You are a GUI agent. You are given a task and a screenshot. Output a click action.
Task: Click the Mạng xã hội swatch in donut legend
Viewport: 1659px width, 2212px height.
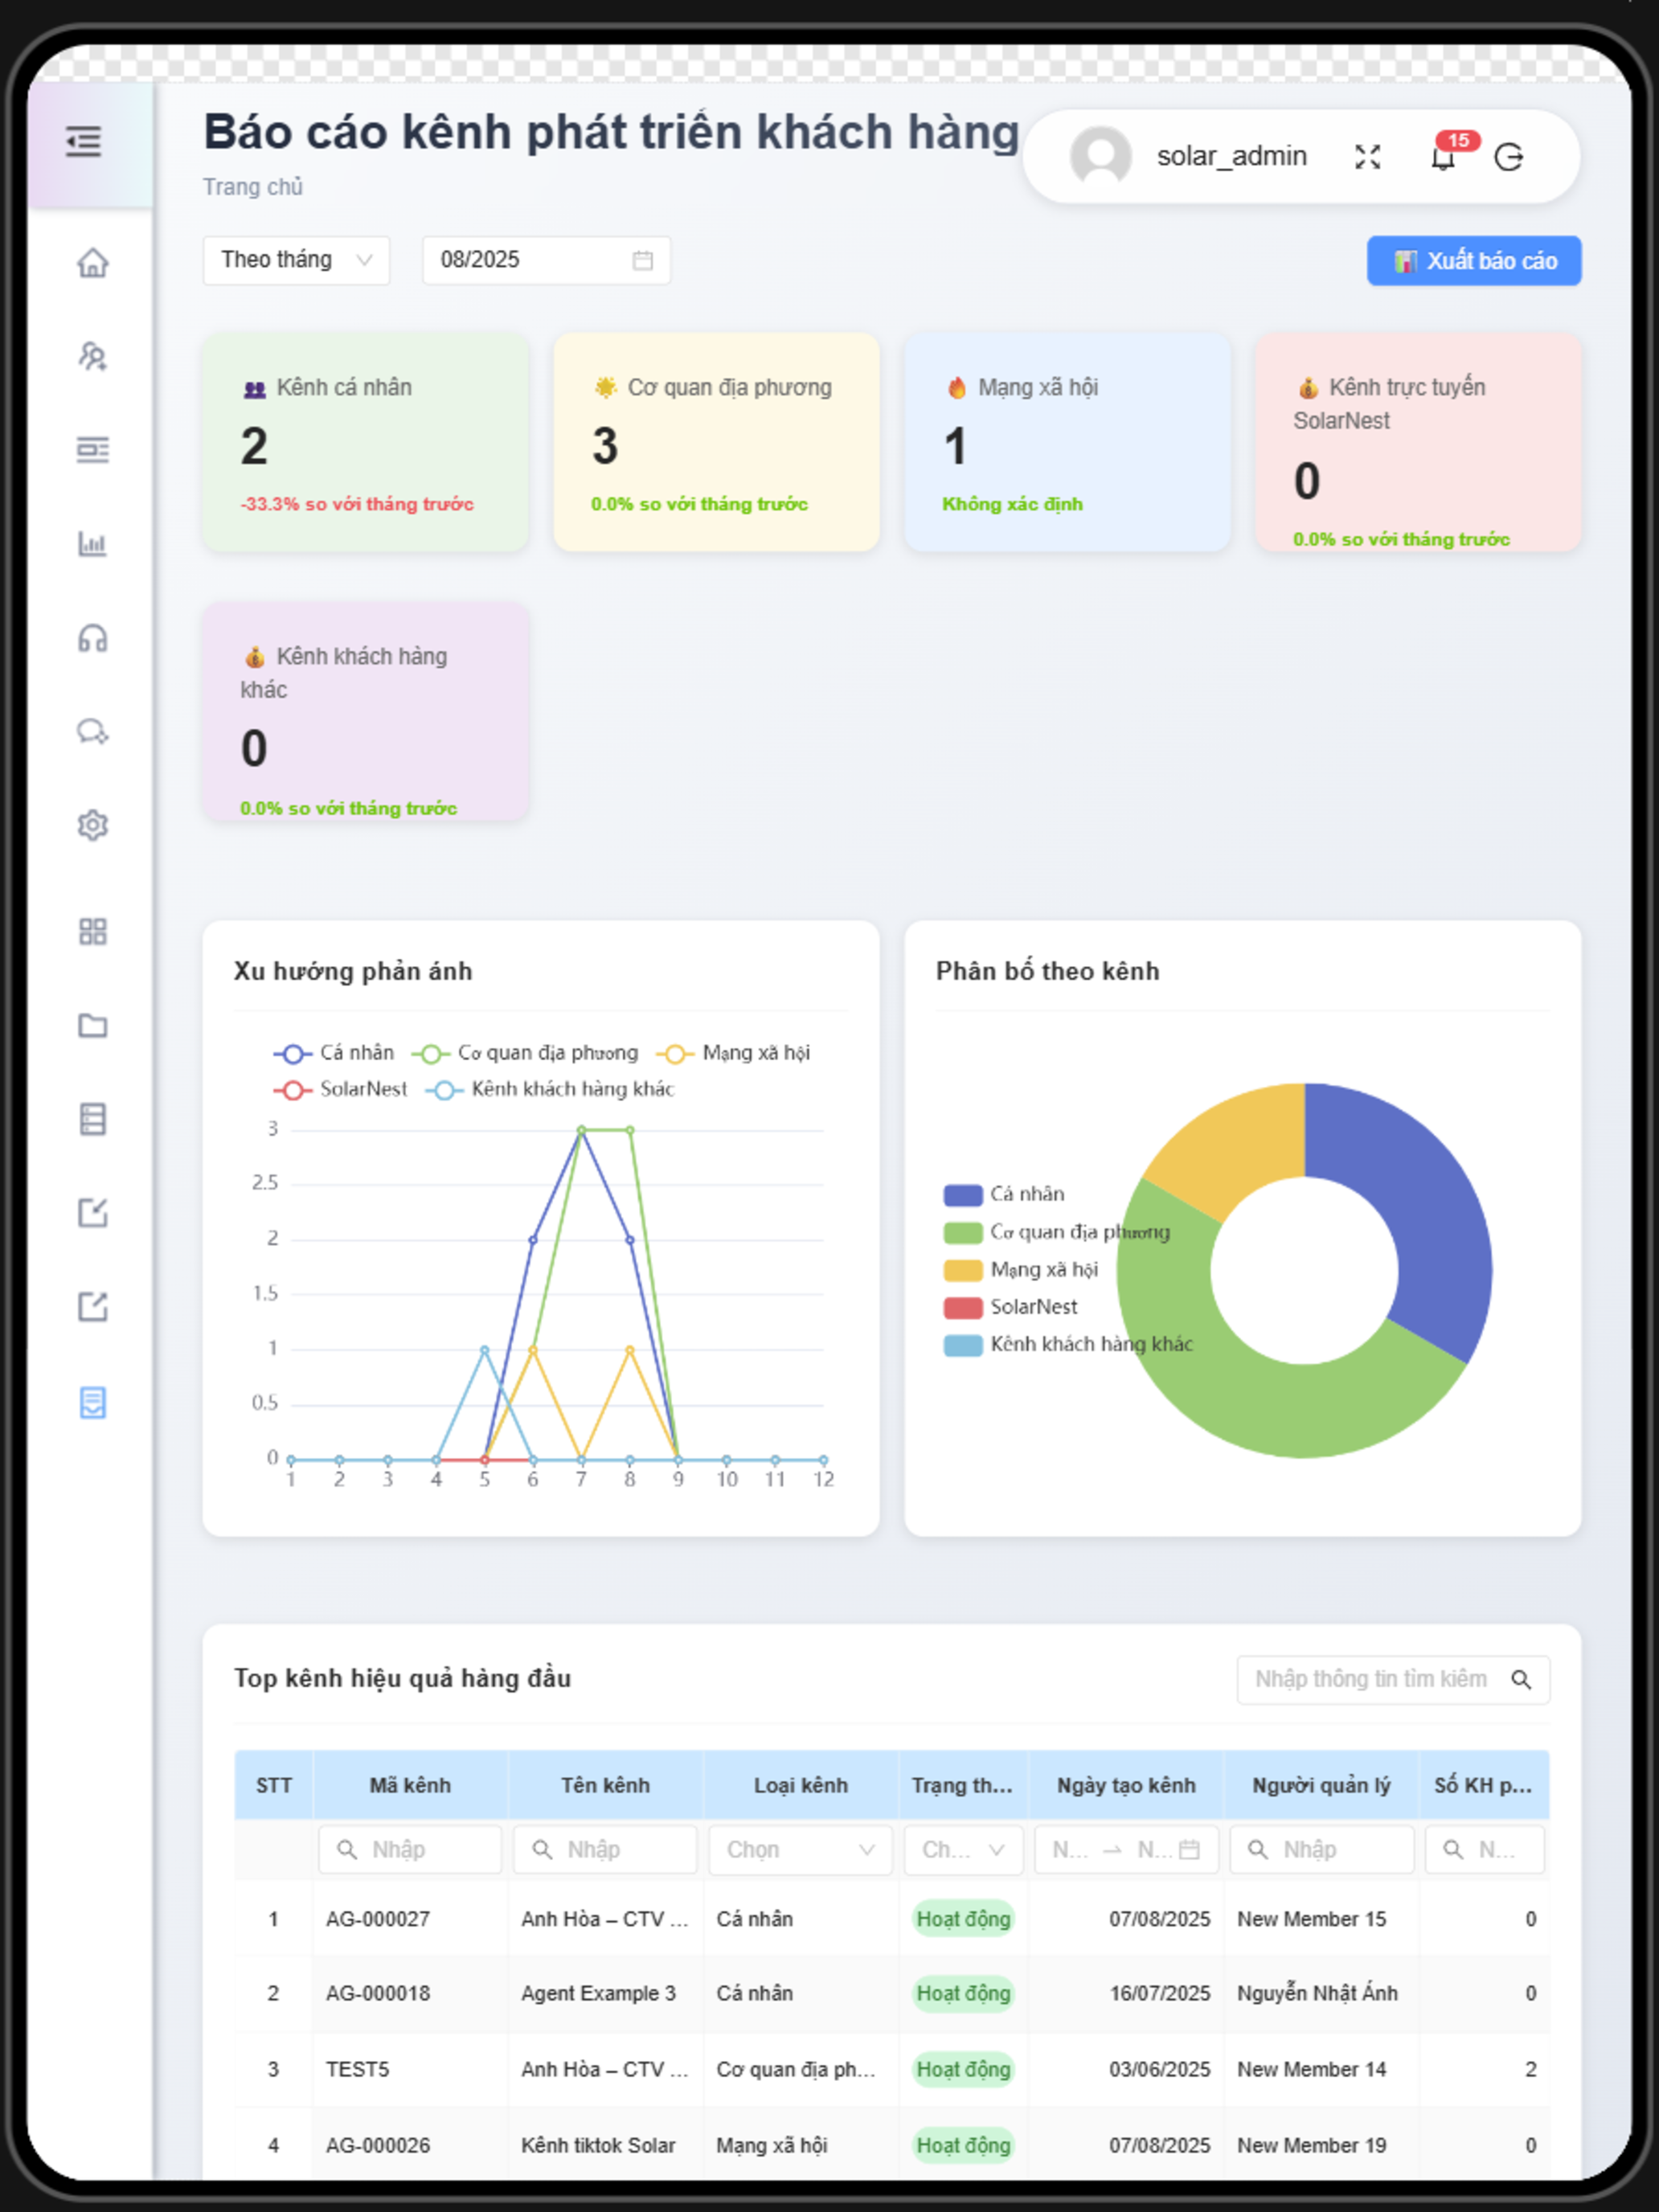(x=962, y=1270)
